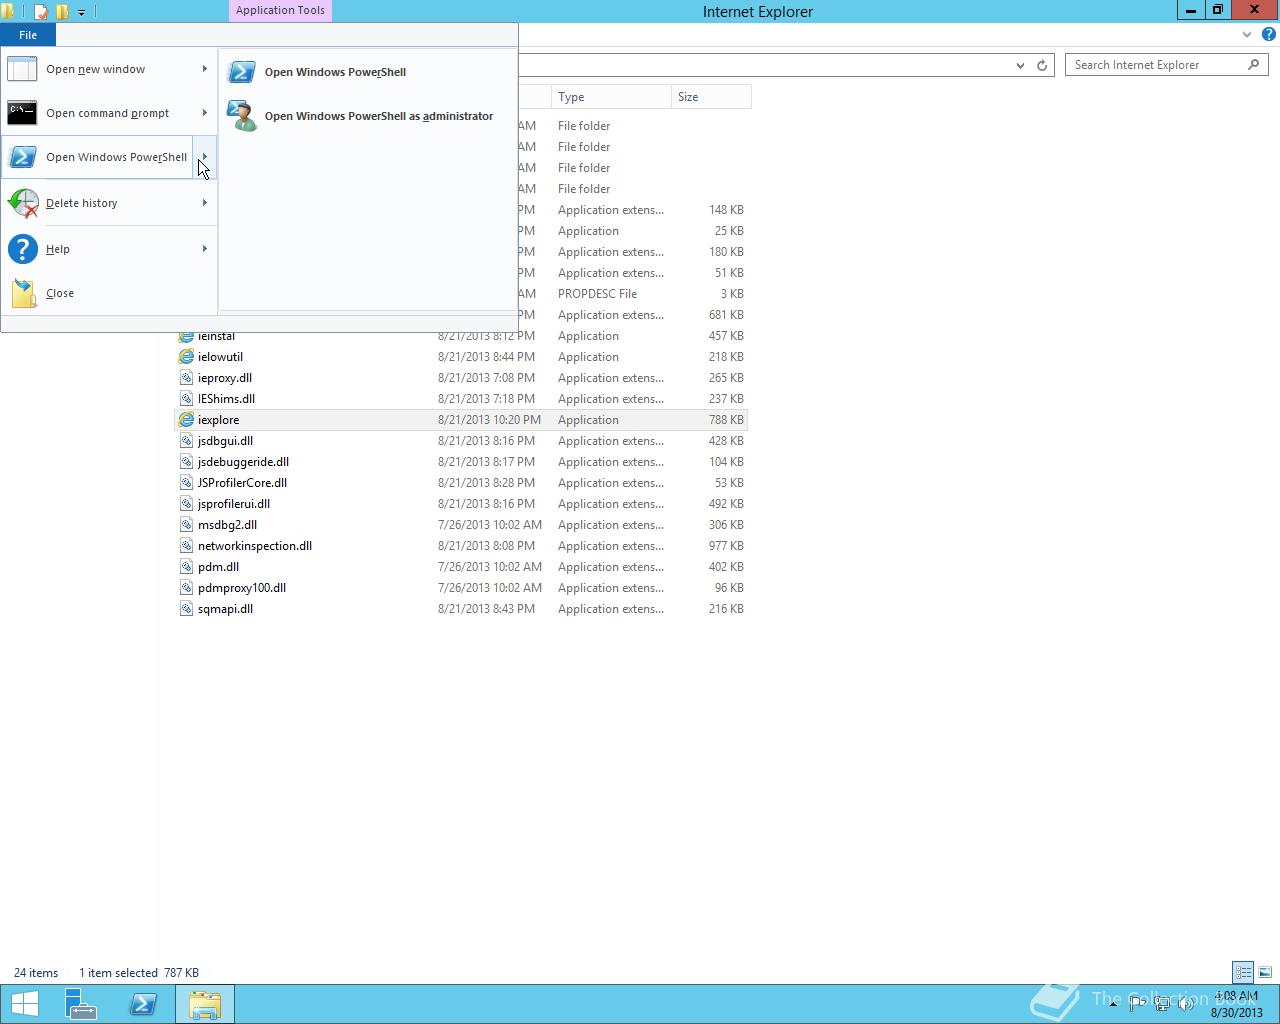
Task: Sort by the Type column header
Action: point(611,97)
